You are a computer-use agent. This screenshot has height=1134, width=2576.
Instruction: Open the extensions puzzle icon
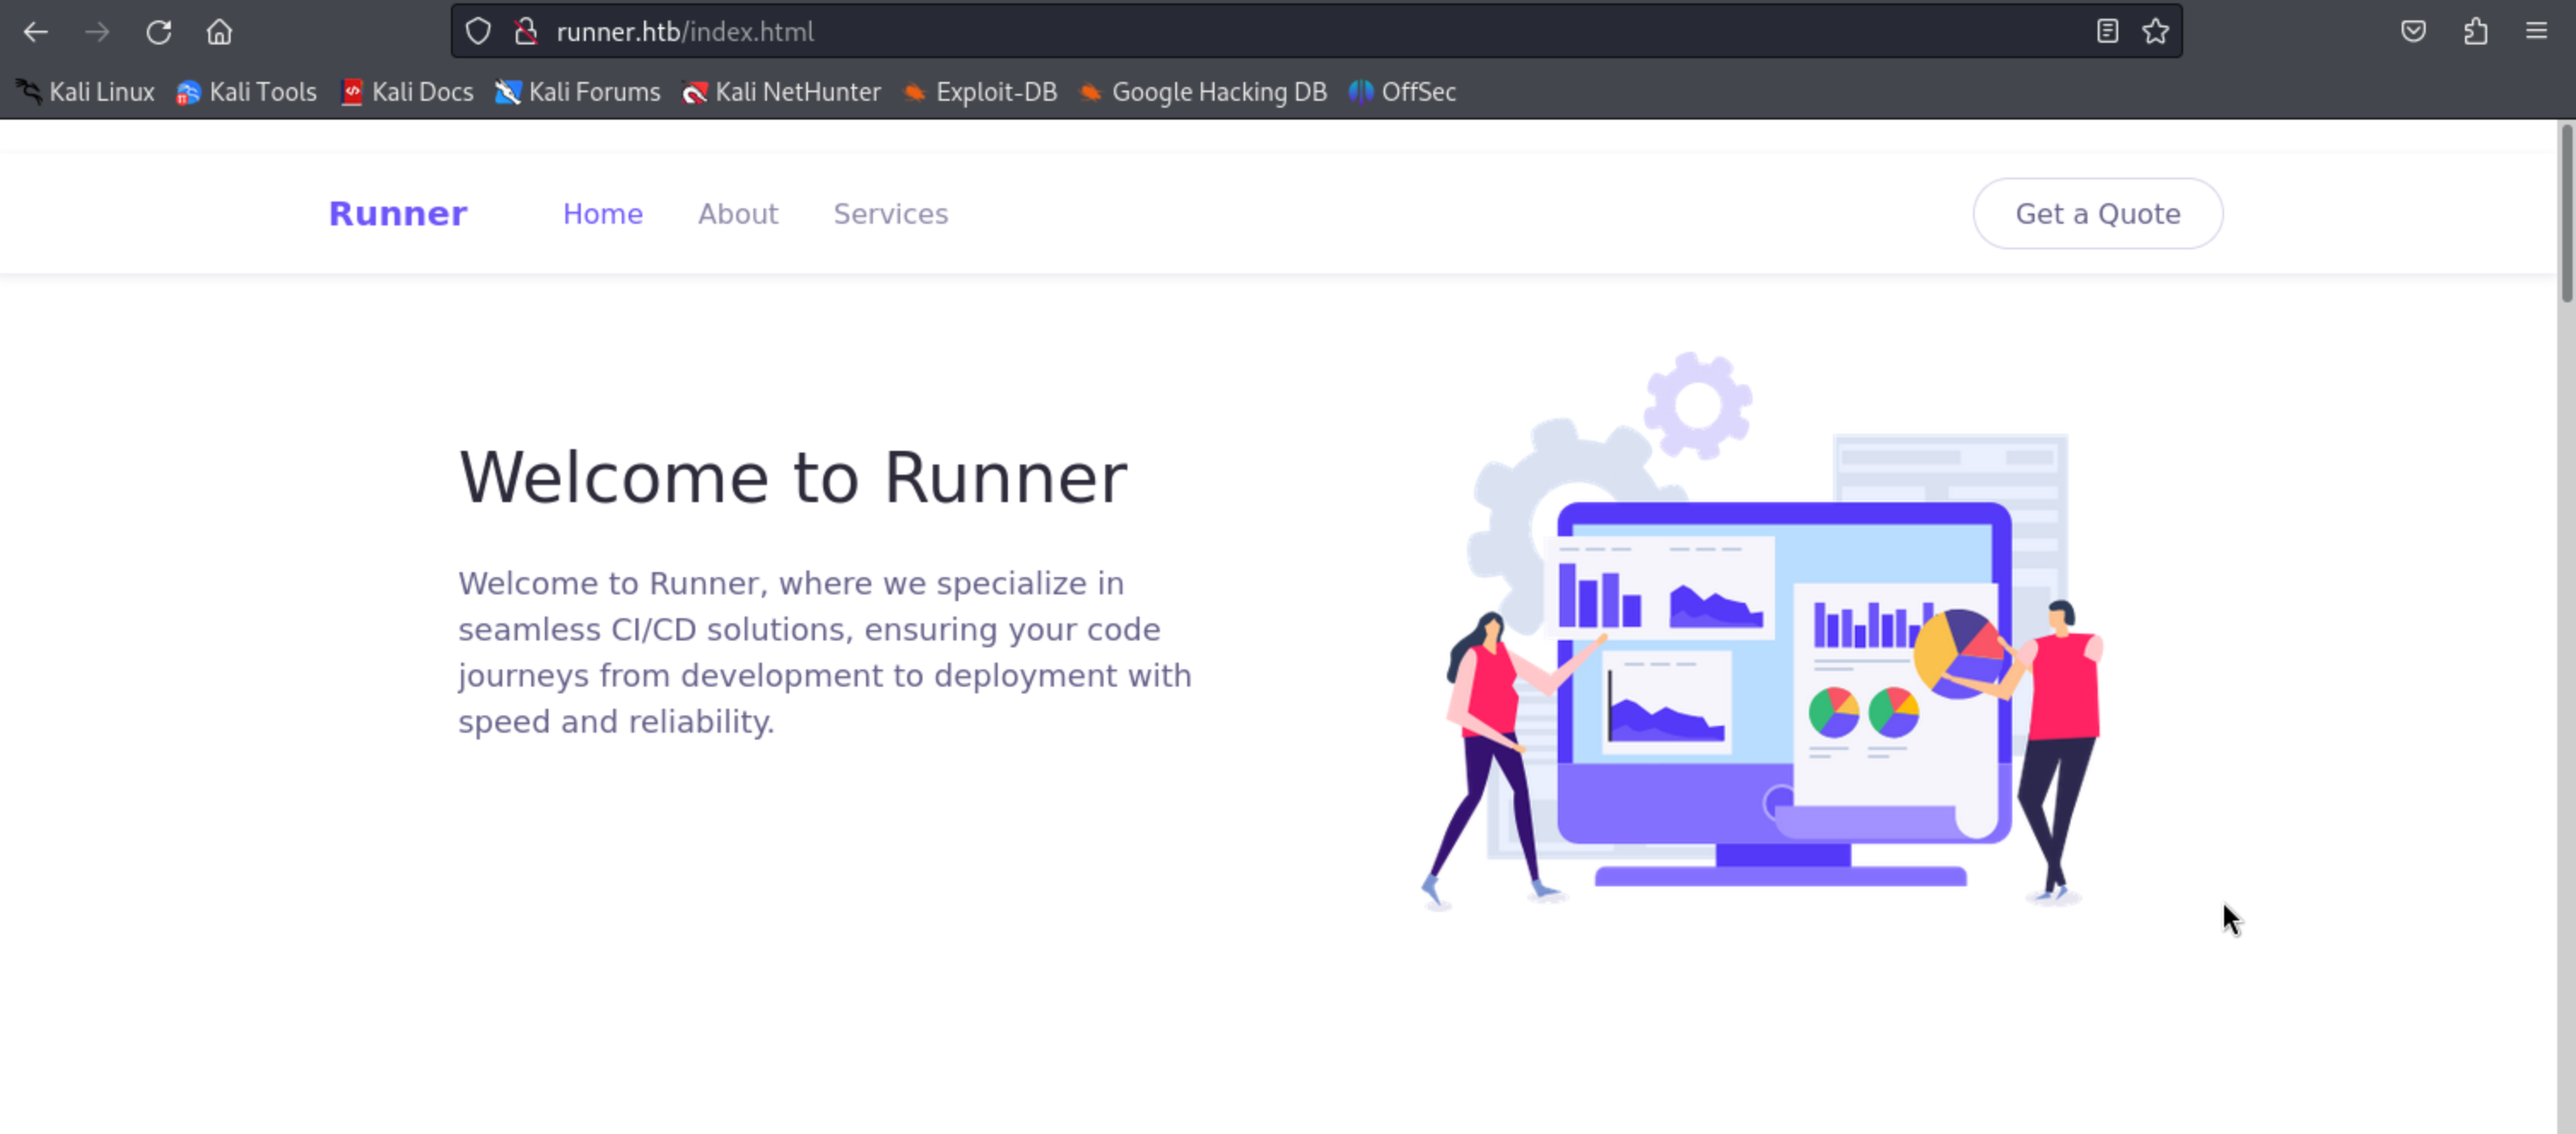[2475, 32]
